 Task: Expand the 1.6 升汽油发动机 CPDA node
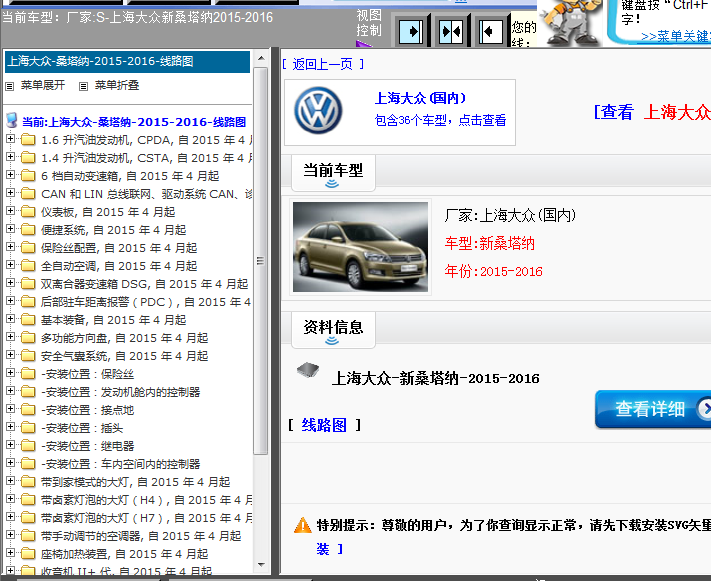(10, 139)
